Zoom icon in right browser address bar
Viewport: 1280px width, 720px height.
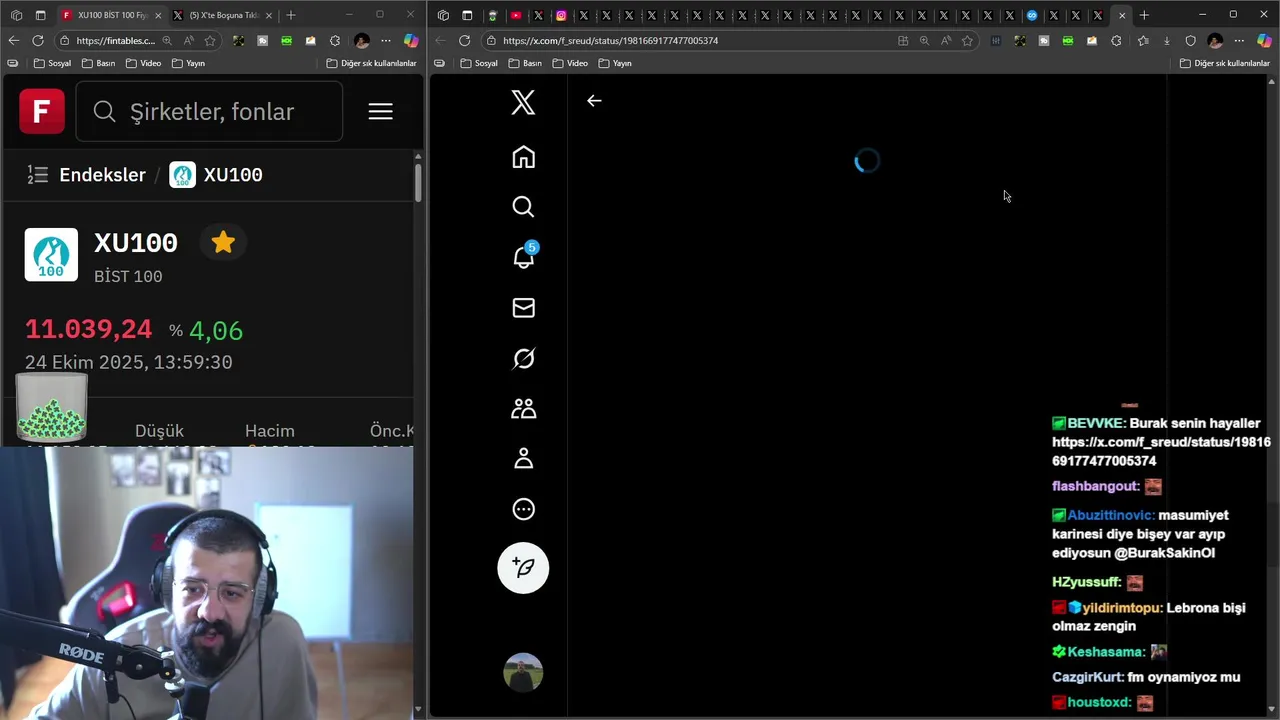pos(924,41)
